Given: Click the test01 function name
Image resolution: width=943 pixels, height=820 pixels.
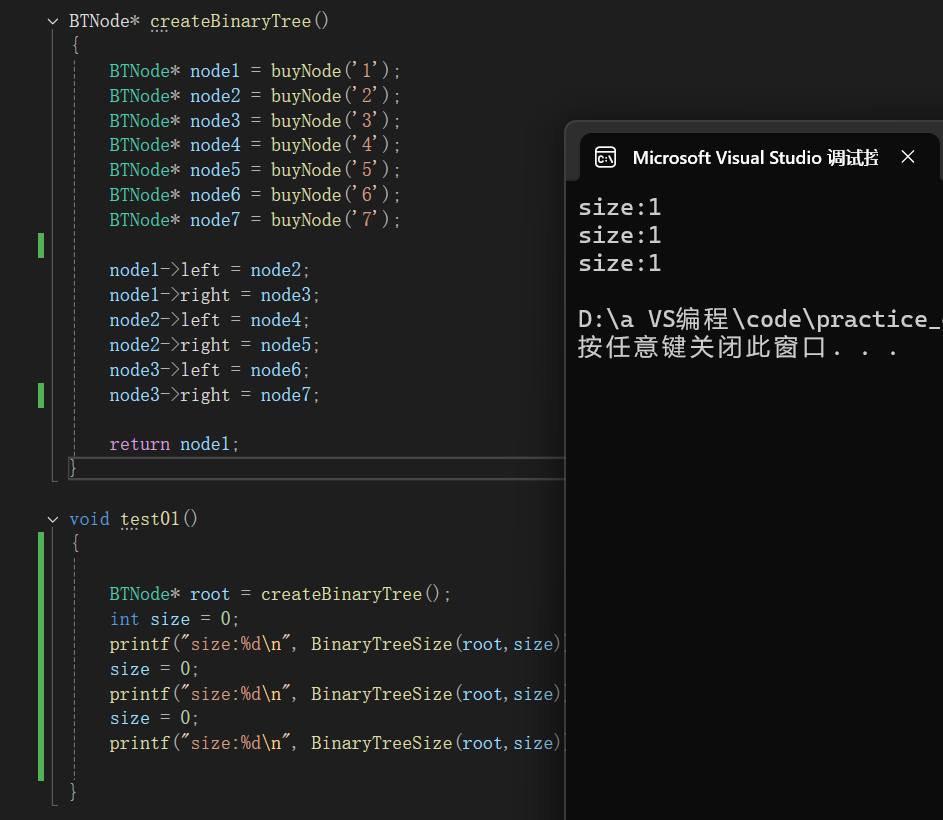Looking at the screenshot, I should (x=150, y=519).
